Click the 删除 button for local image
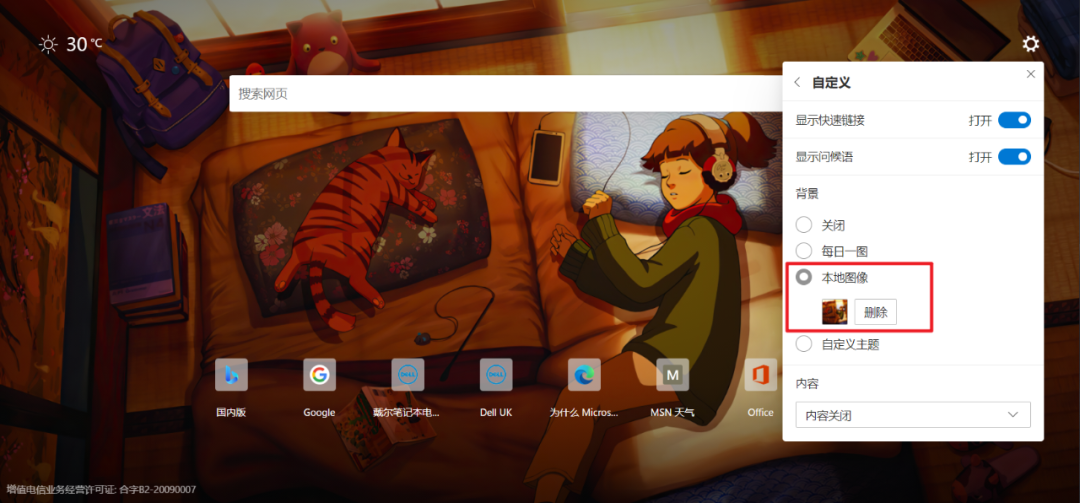 875,312
